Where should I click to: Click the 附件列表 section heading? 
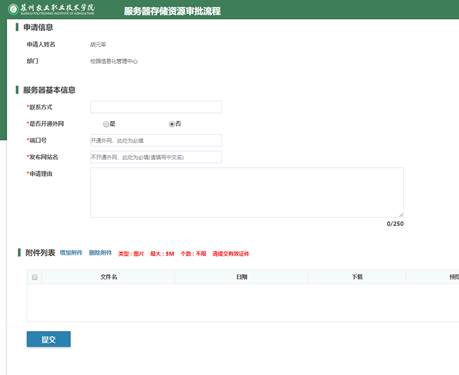click(40, 253)
